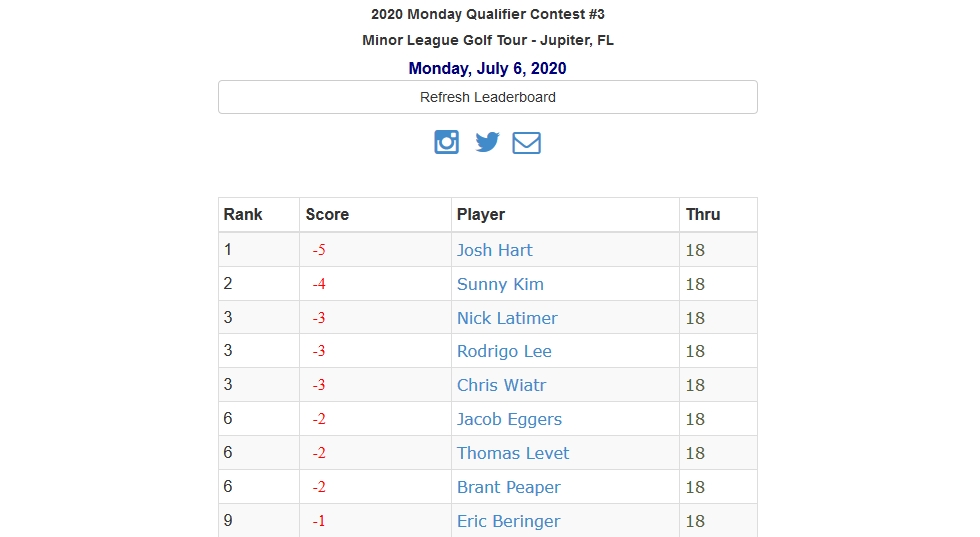Click the Score column header
The height and width of the screenshot is (537, 980).
[x=327, y=214]
